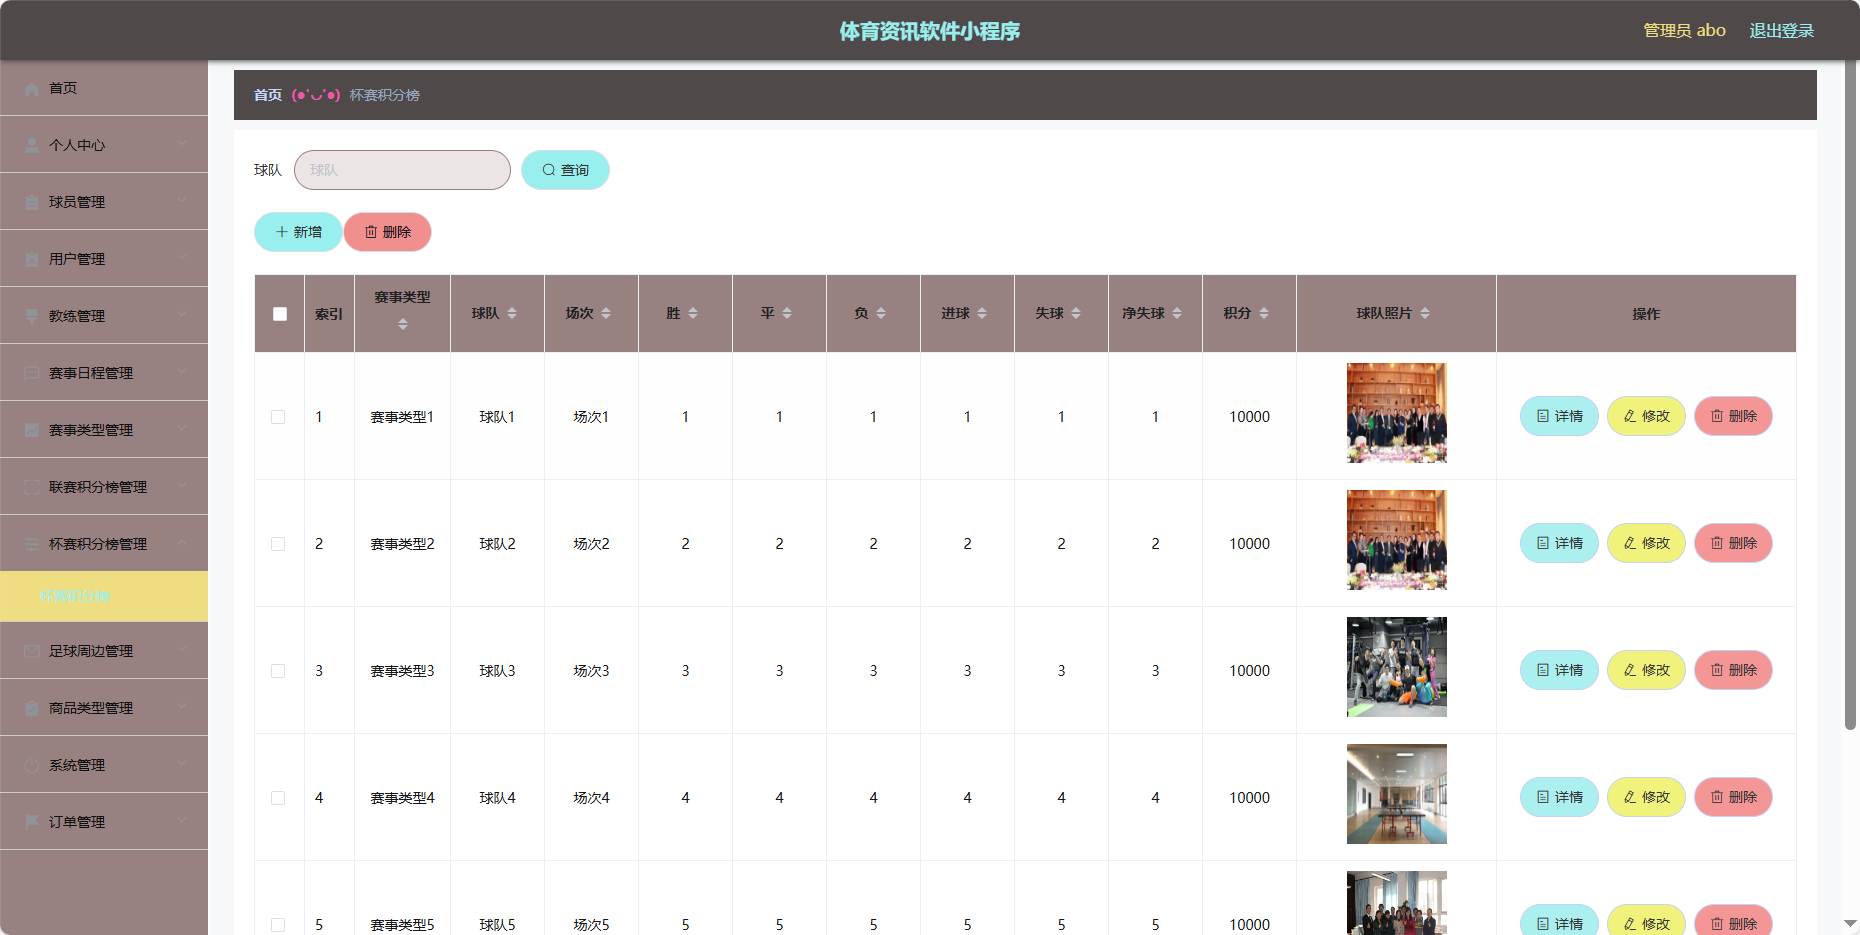This screenshot has height=935, width=1860.
Task: Click the icon beside 教练管理
Action: point(32,317)
